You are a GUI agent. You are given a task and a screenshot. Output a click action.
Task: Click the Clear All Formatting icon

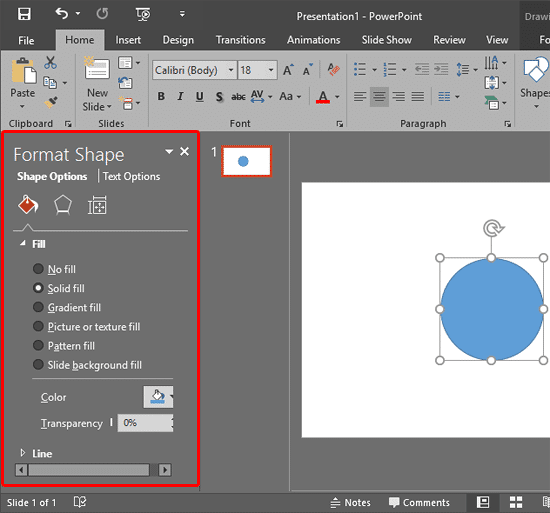333,69
